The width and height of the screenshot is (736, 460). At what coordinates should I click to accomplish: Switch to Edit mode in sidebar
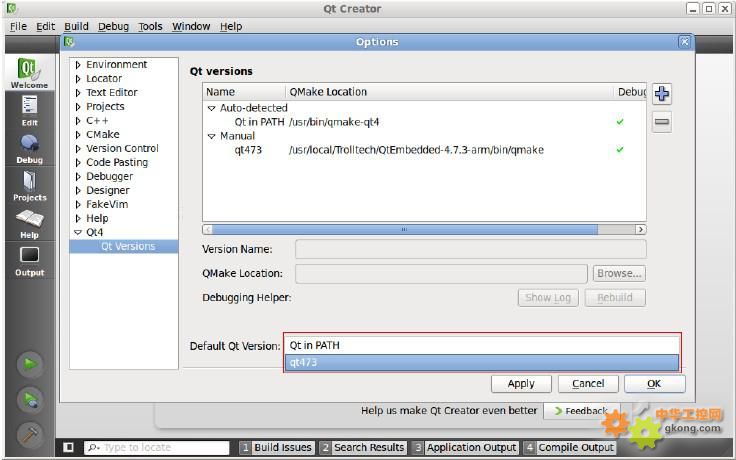click(x=29, y=111)
